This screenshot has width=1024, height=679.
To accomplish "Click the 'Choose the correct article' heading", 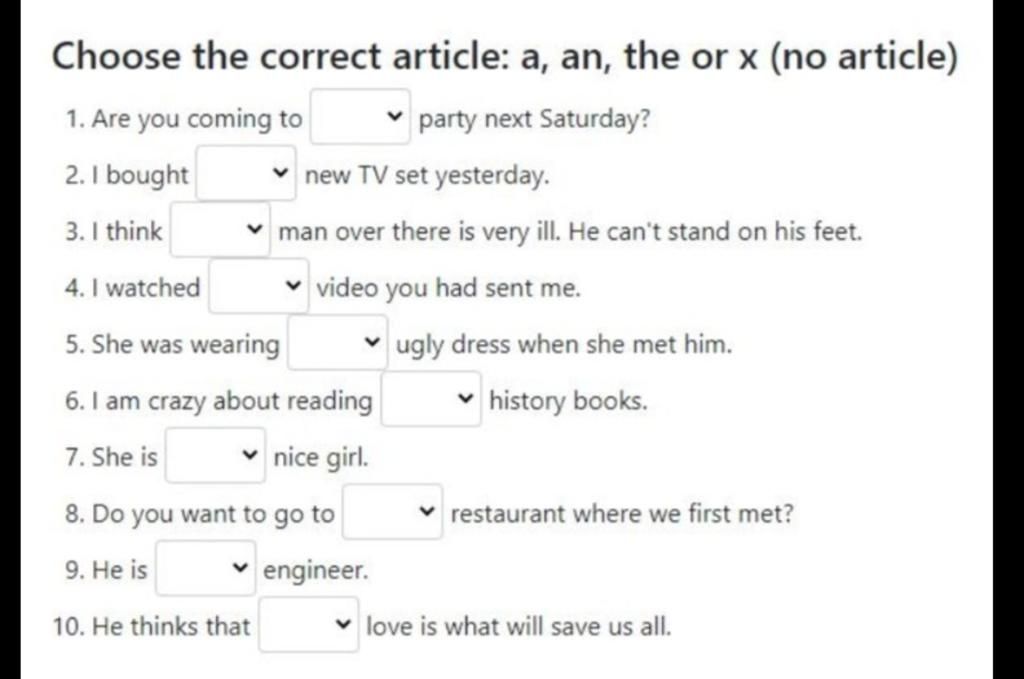I will tap(505, 55).
